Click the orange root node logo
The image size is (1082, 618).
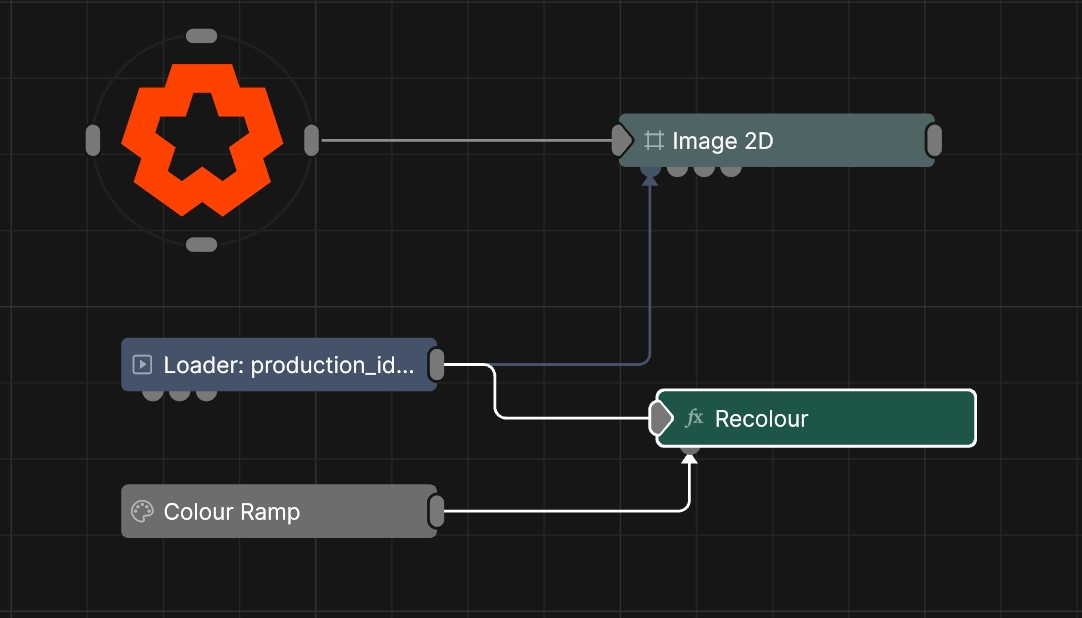click(x=202, y=140)
